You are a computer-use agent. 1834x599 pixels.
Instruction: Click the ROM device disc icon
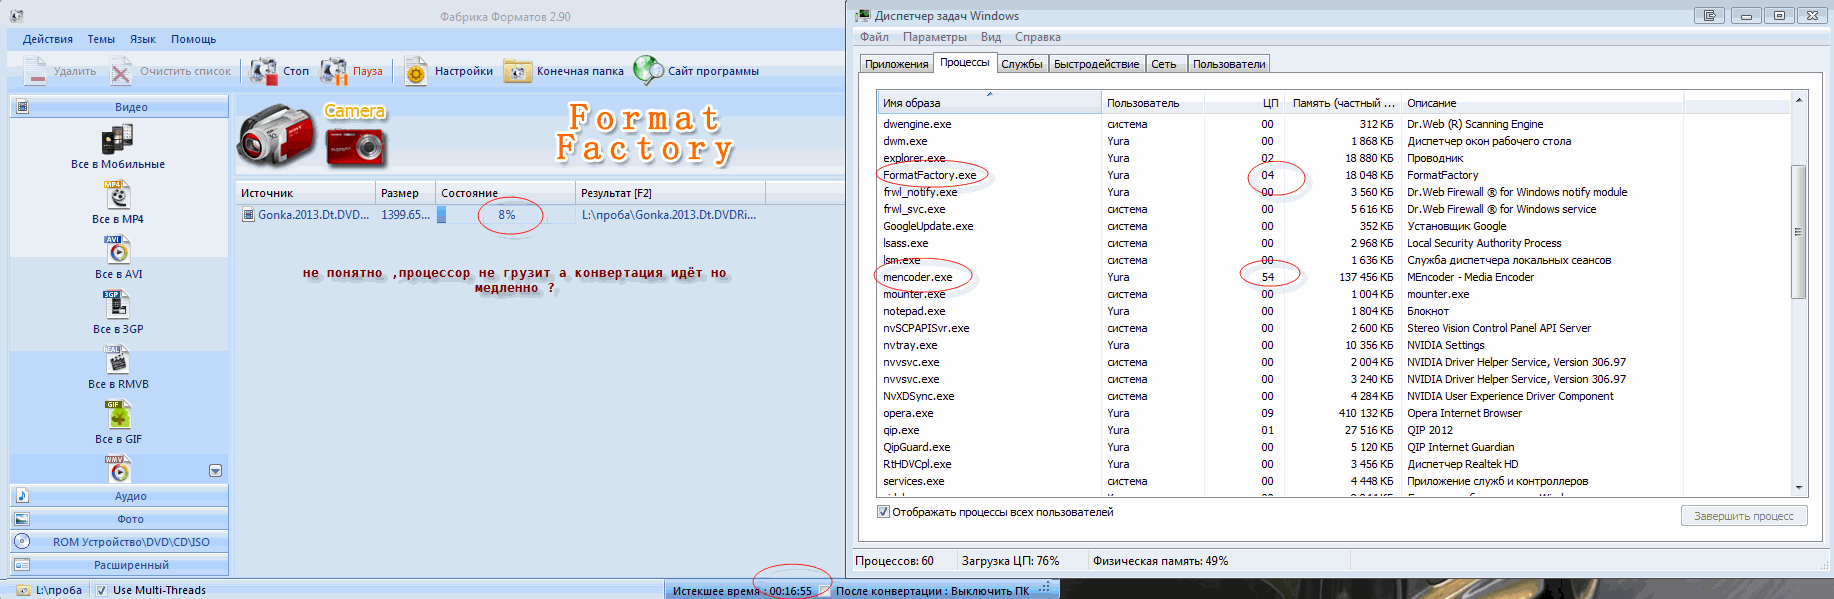click(x=22, y=541)
